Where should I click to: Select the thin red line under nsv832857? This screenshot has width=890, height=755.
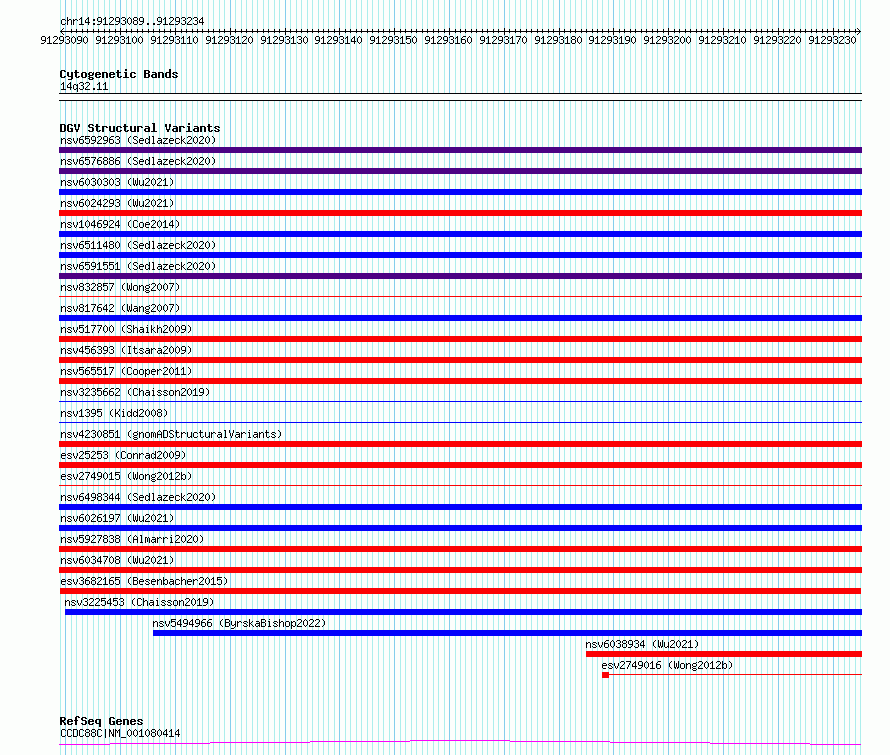pos(460,296)
